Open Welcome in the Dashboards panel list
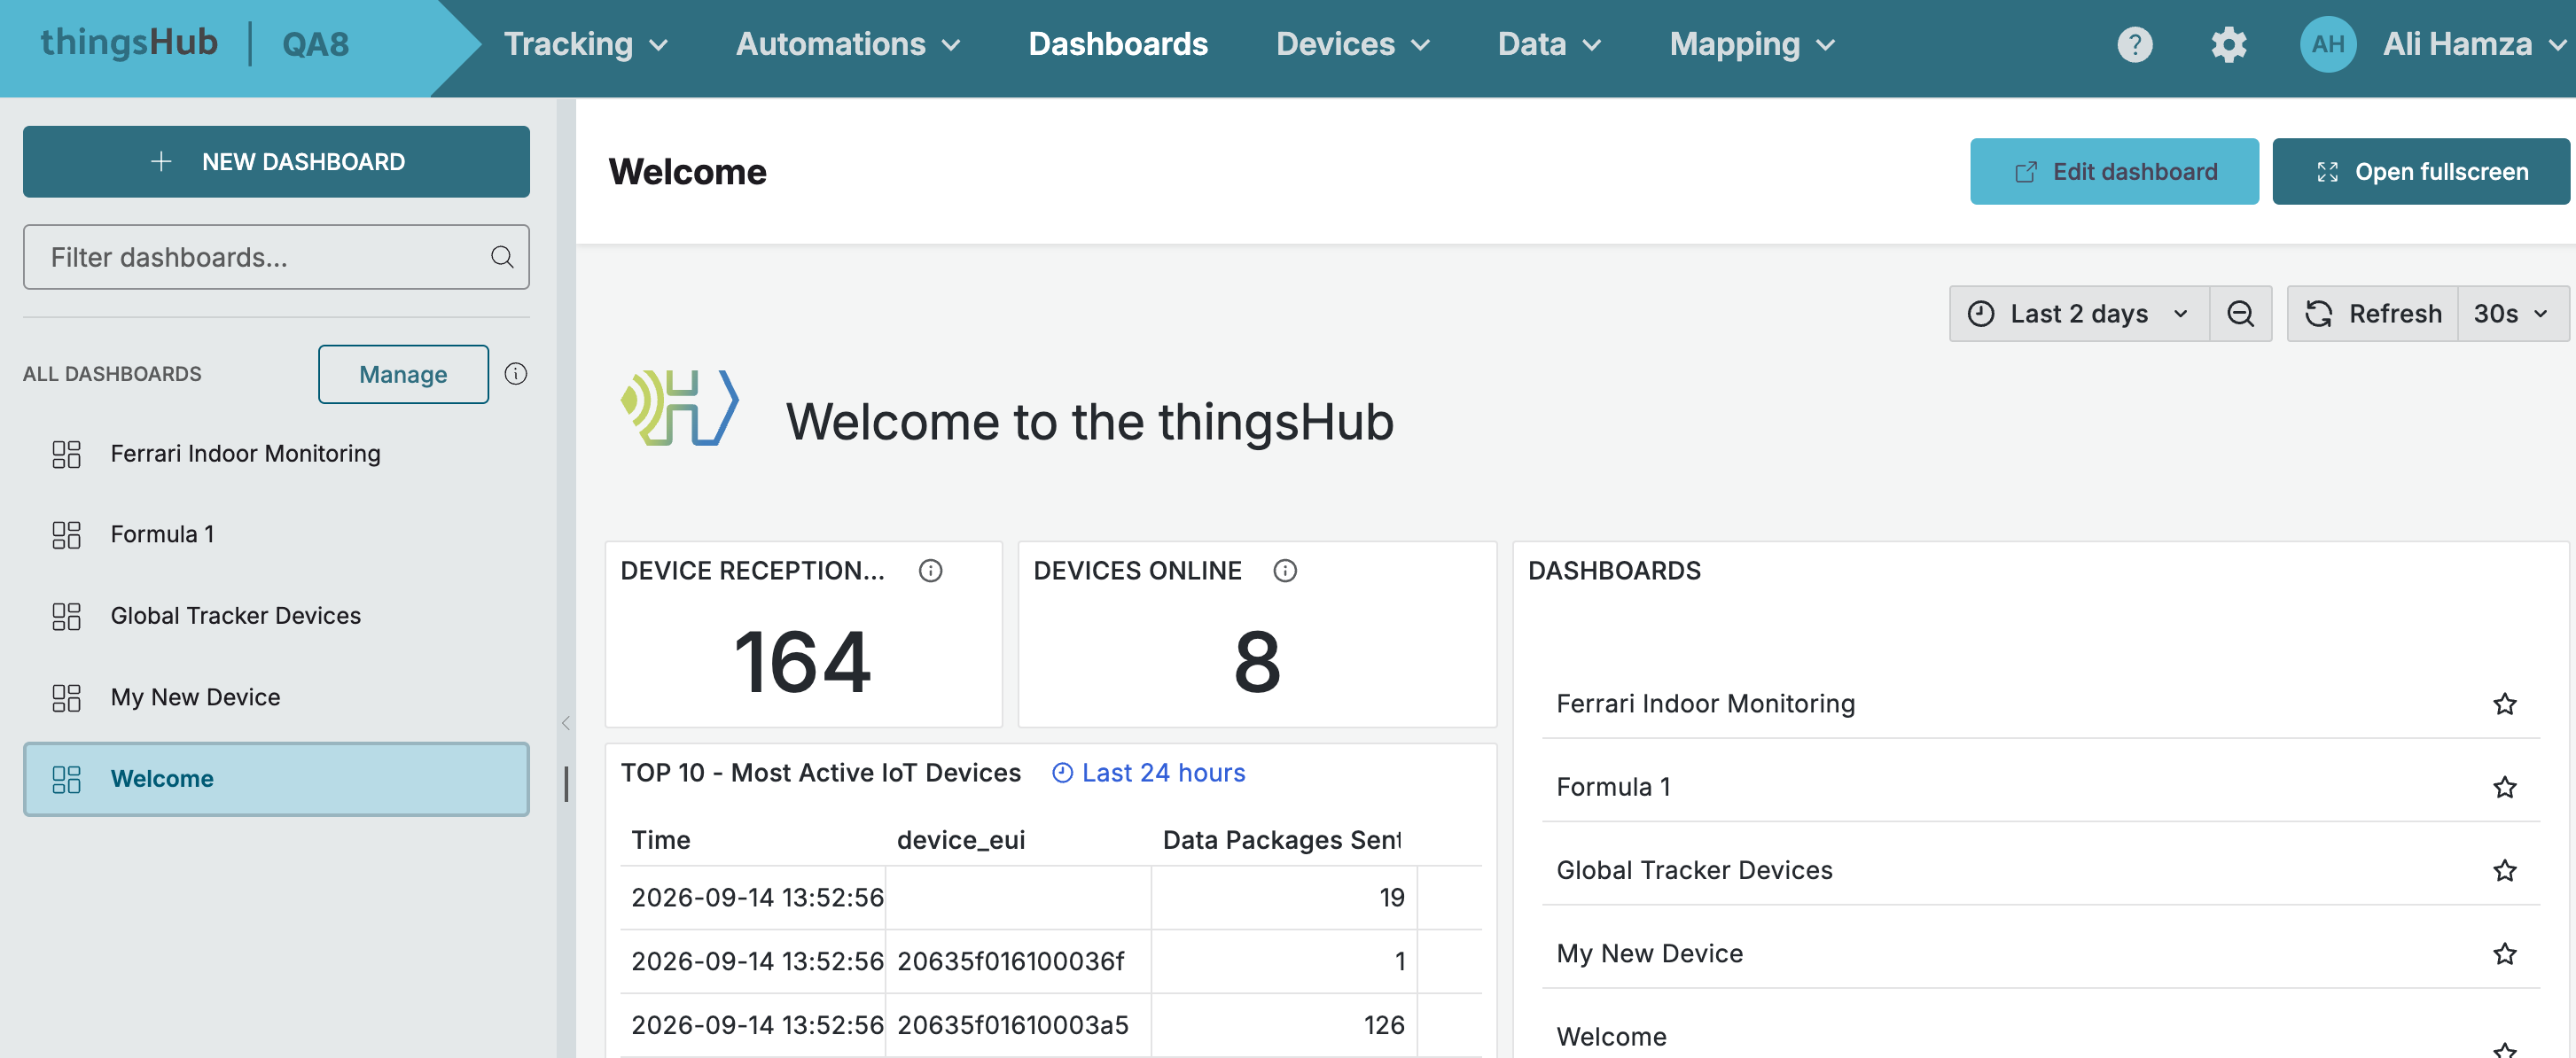The height and width of the screenshot is (1058, 2576). pyautogui.click(x=1611, y=1037)
